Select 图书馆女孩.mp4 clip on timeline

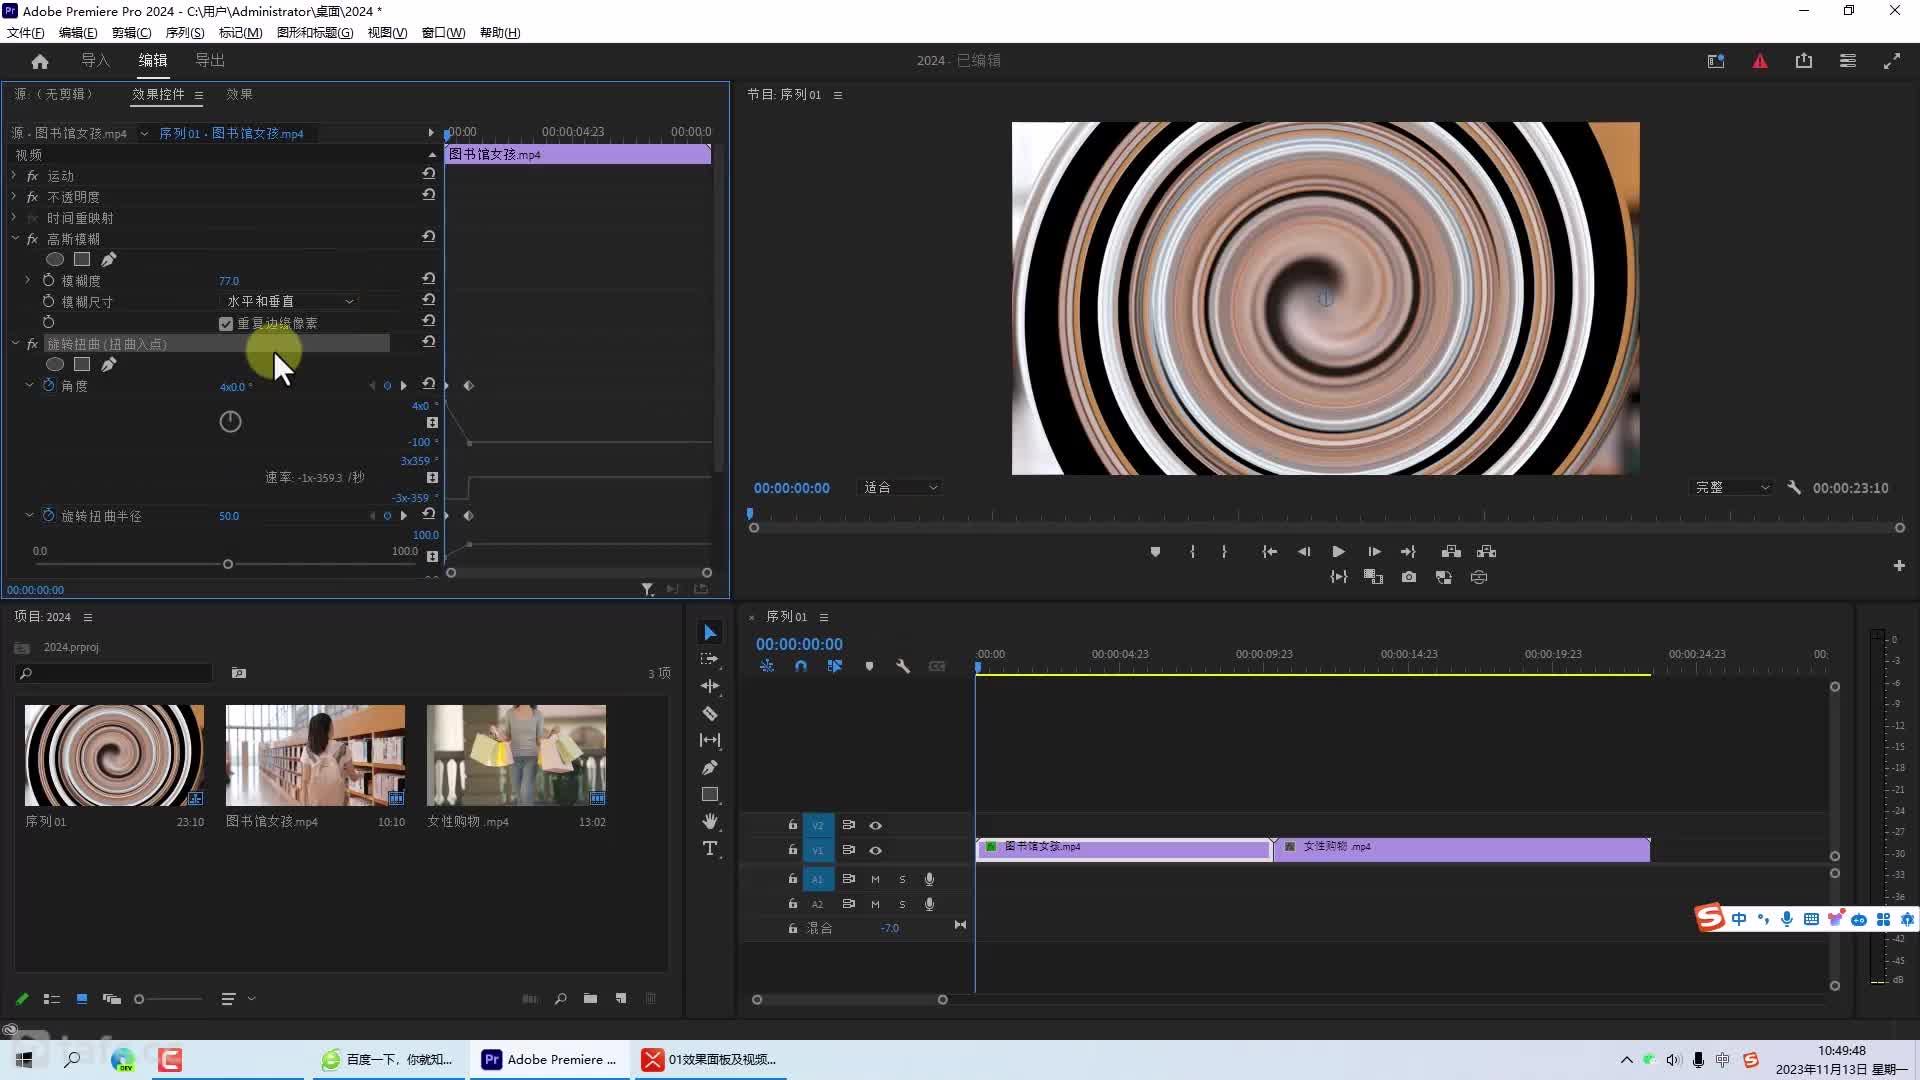[x=1123, y=849]
